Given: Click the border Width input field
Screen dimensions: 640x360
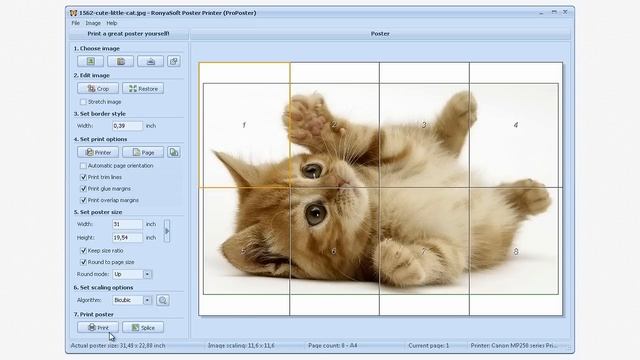Looking at the screenshot, I should [127, 126].
